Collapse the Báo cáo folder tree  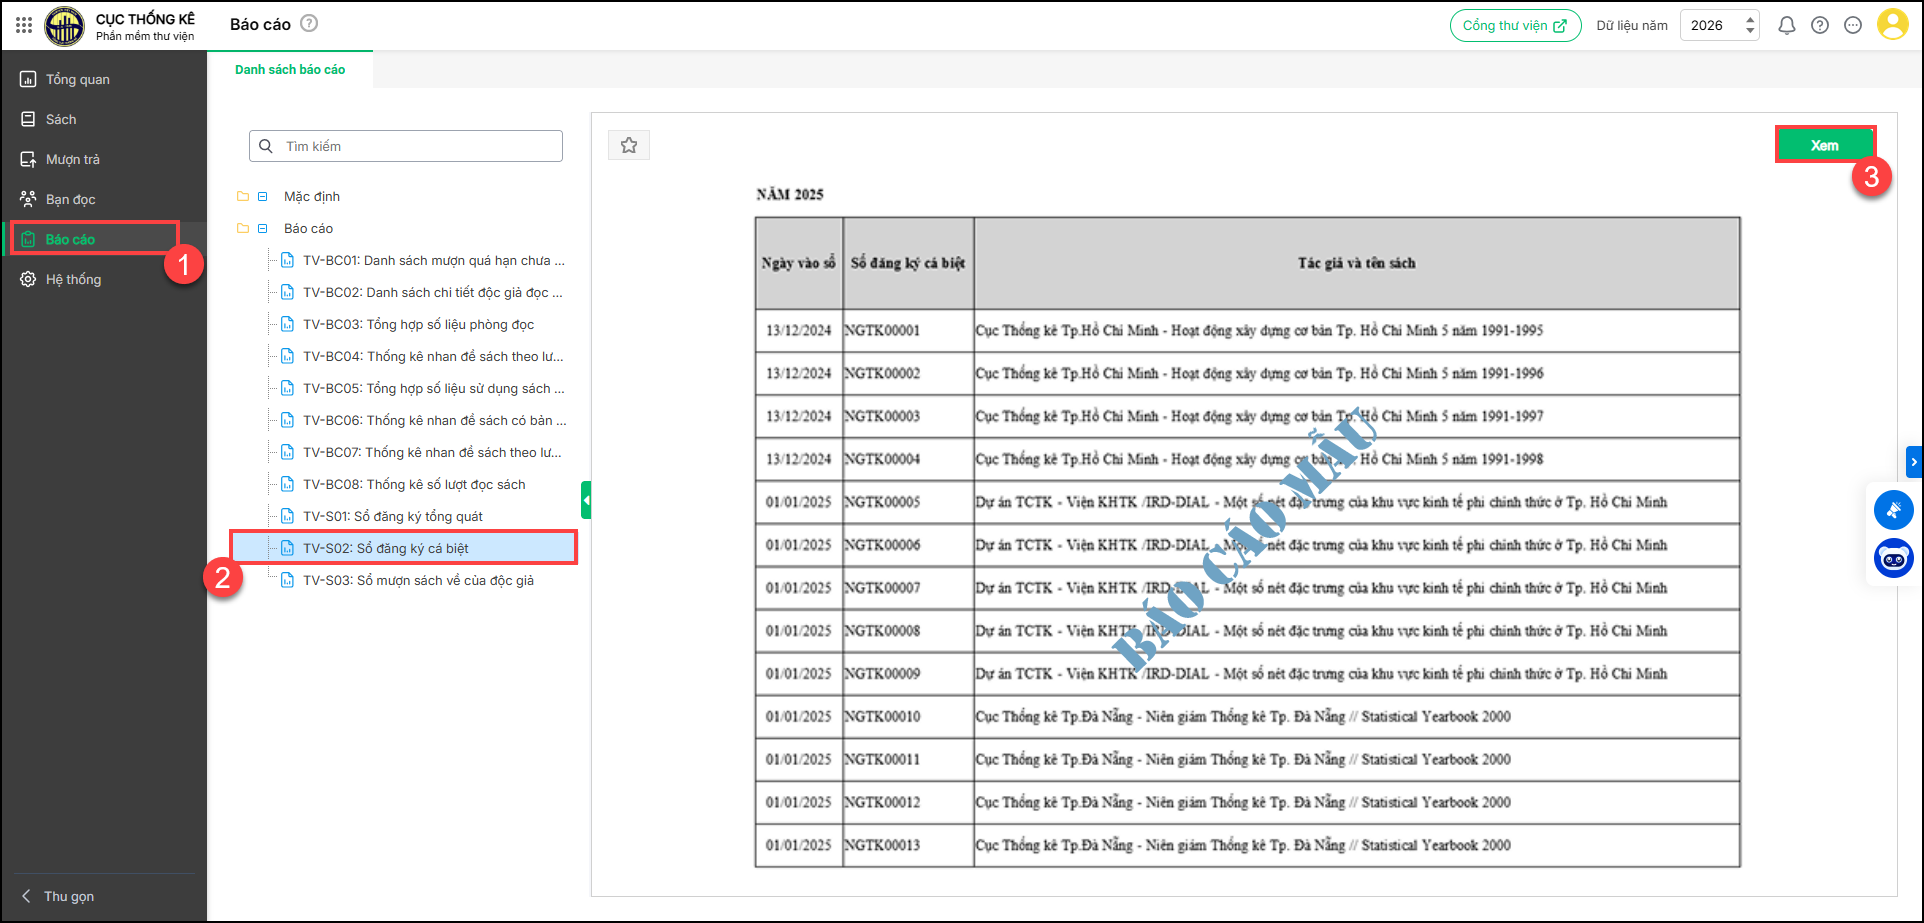tap(263, 229)
